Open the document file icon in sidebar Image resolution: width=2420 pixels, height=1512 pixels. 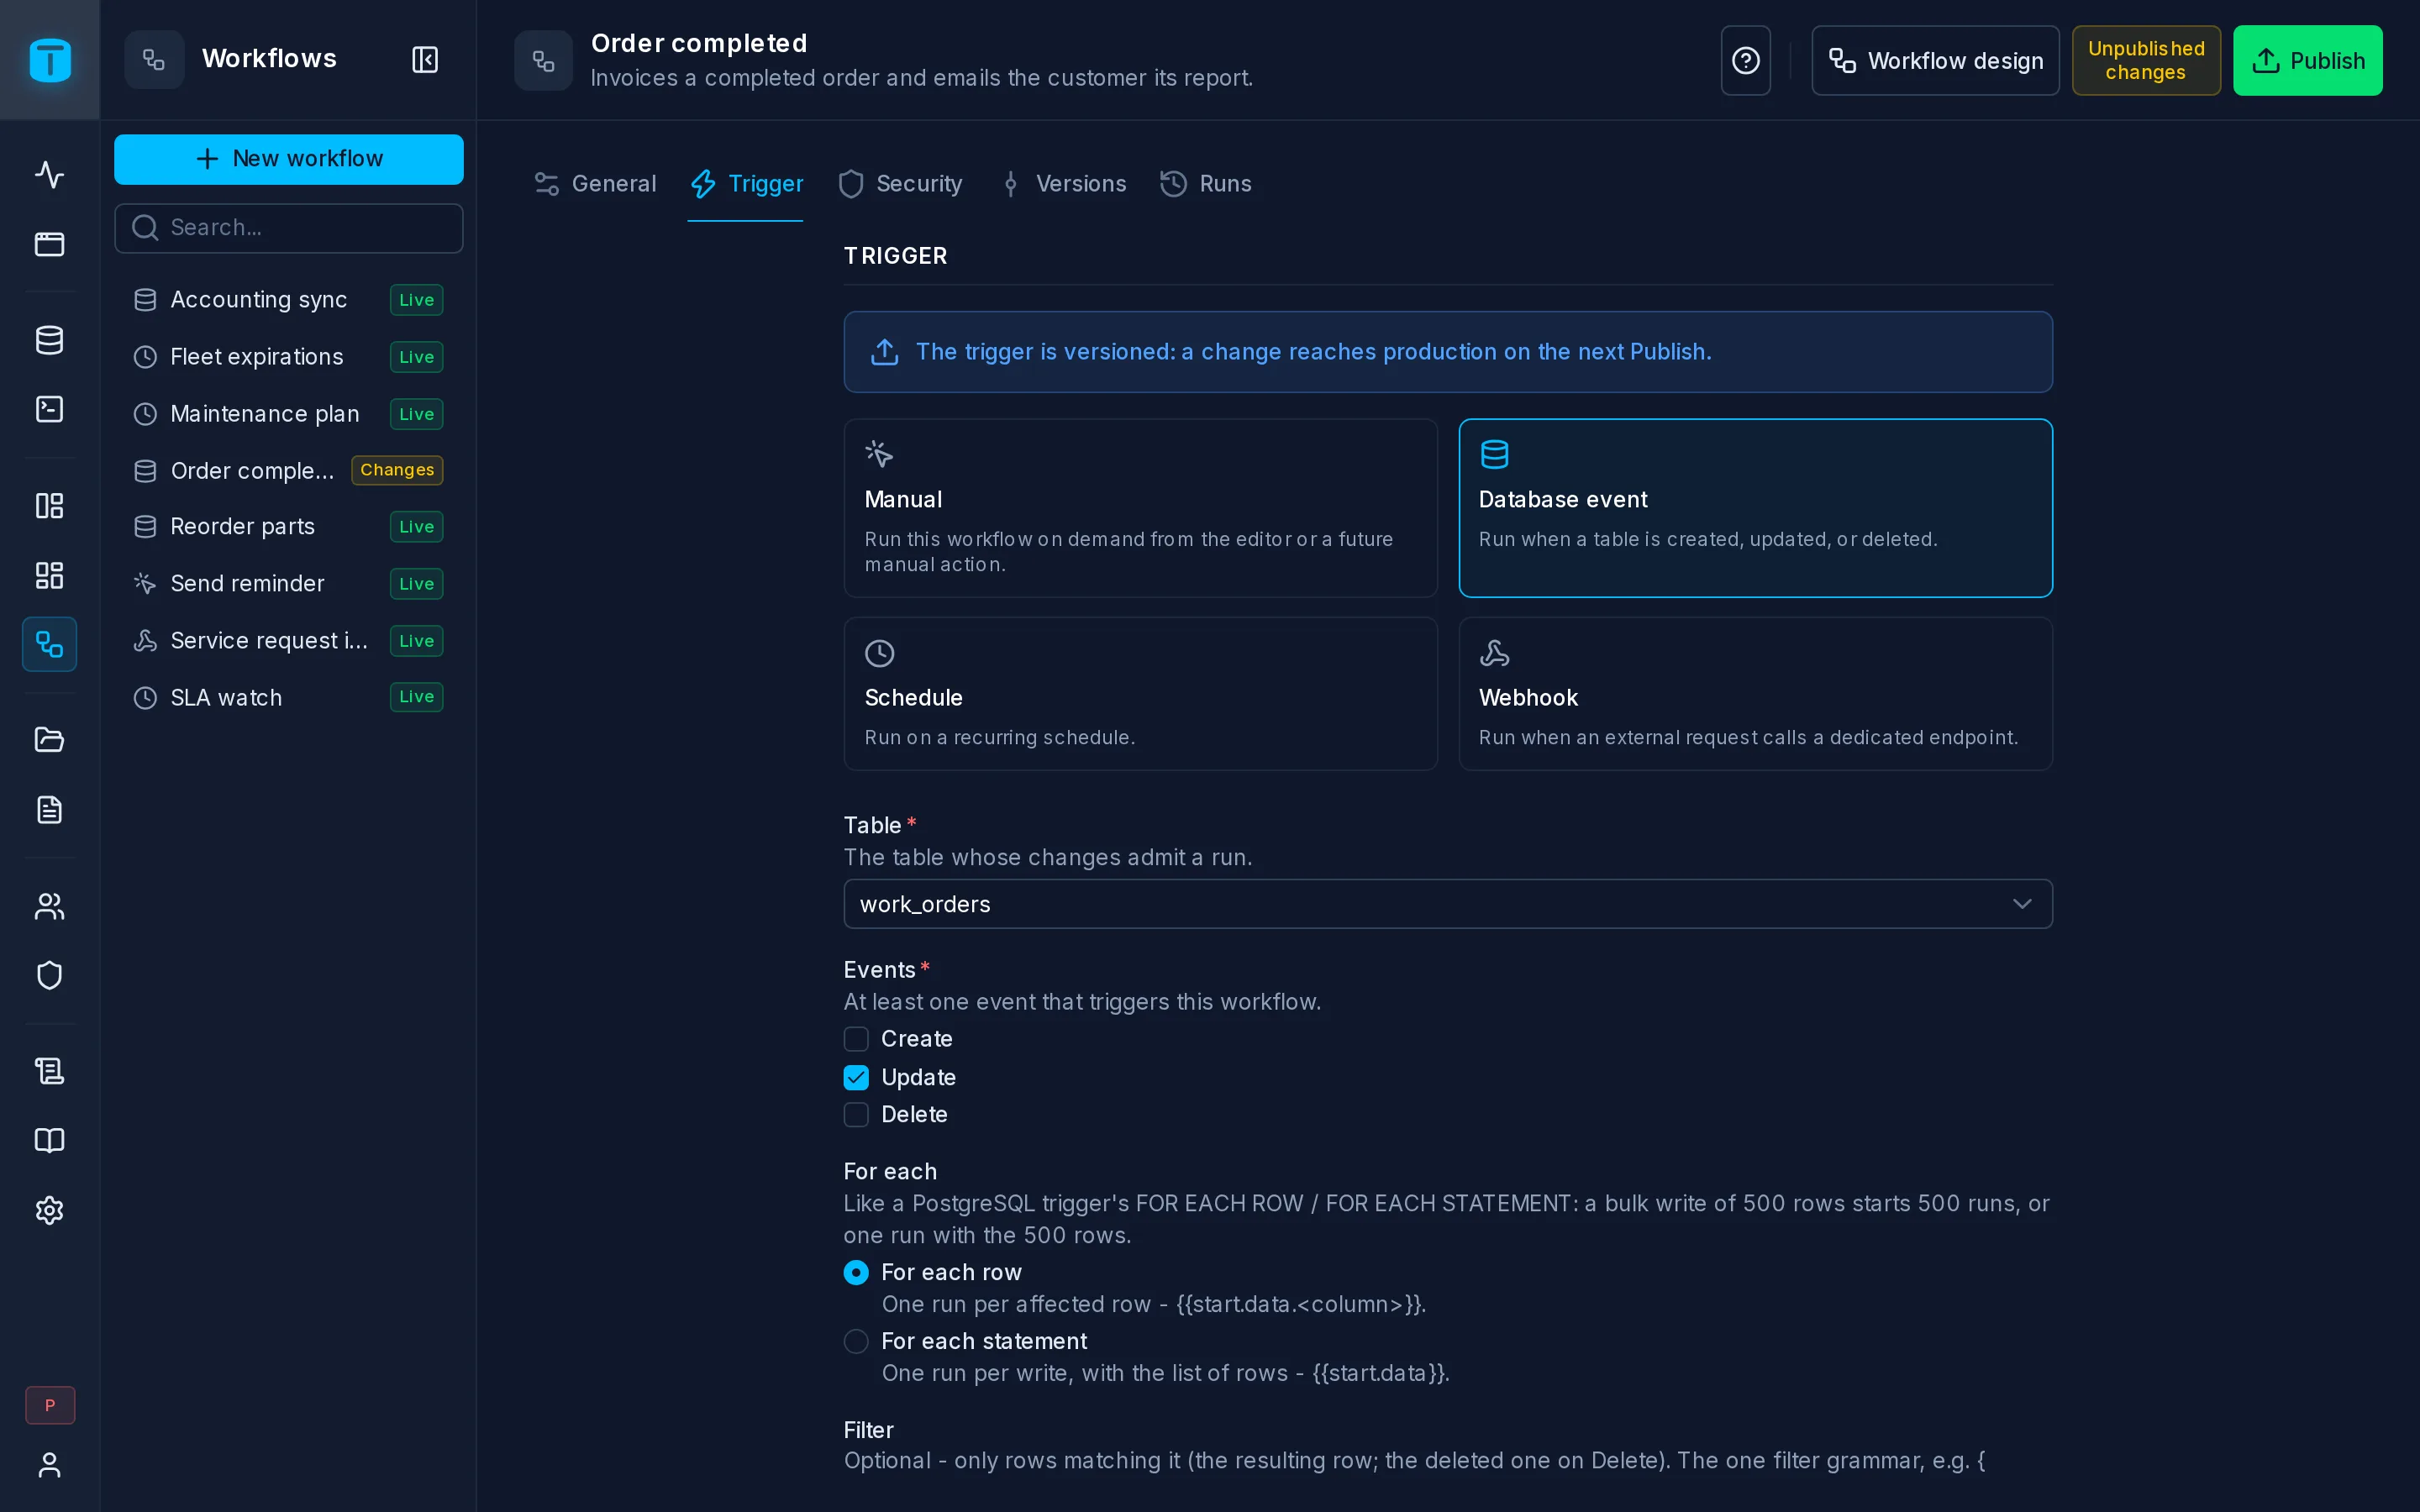pos(49,809)
